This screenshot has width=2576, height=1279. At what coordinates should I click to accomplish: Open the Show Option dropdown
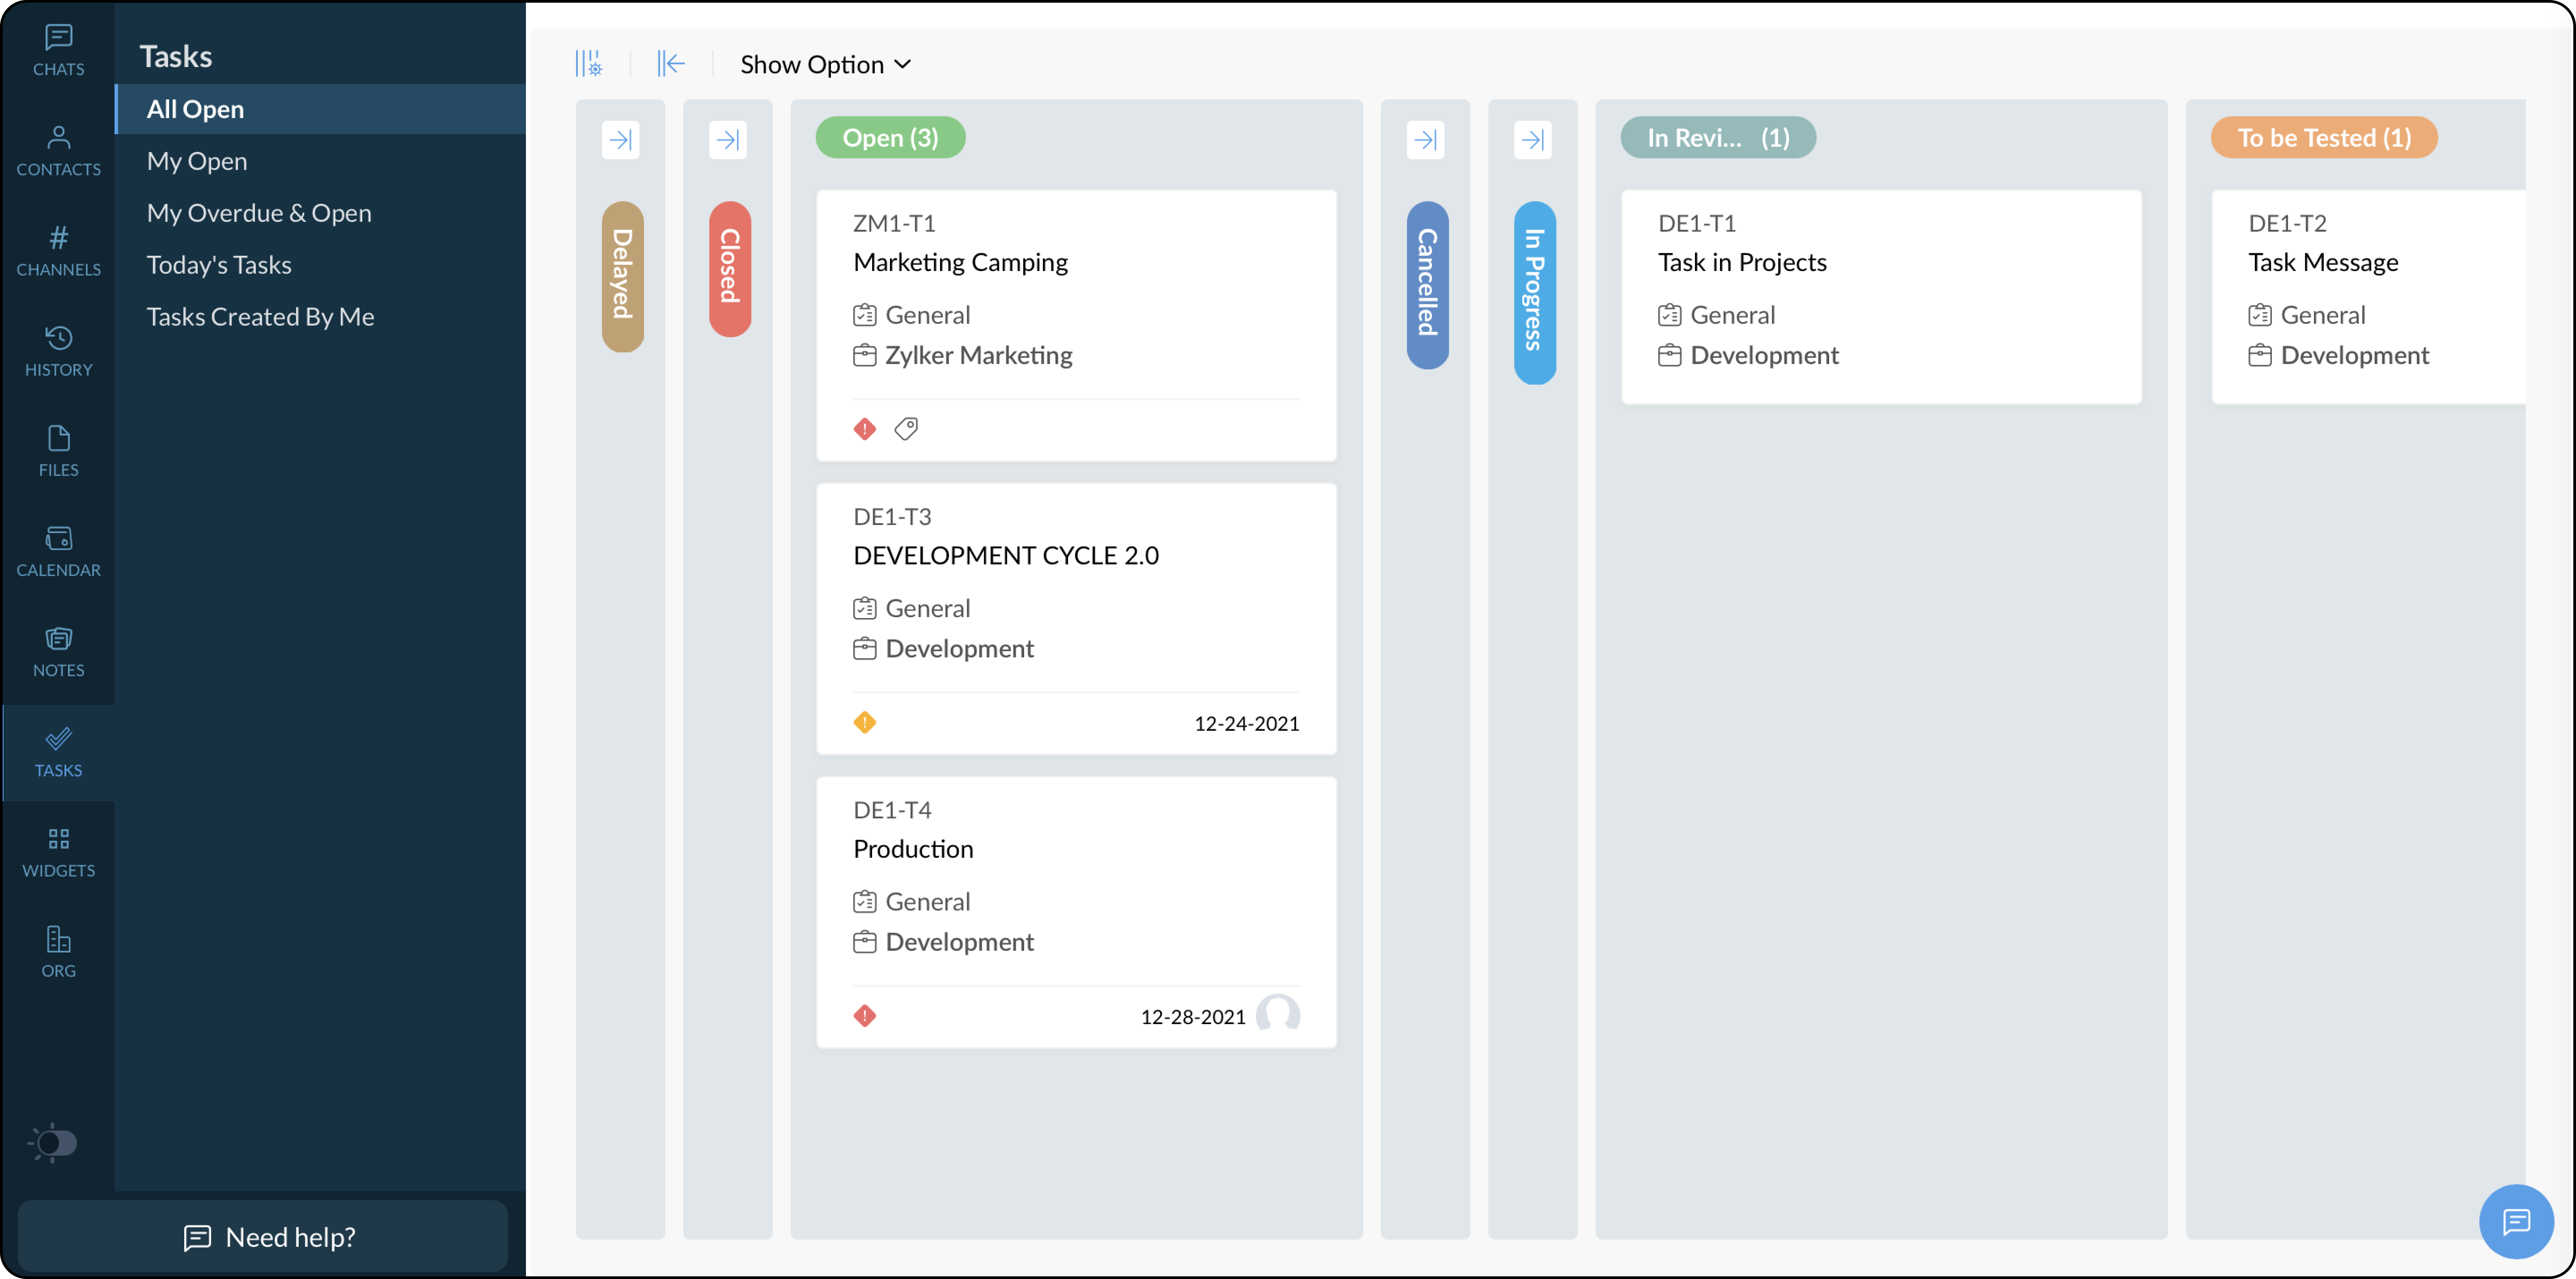point(825,64)
